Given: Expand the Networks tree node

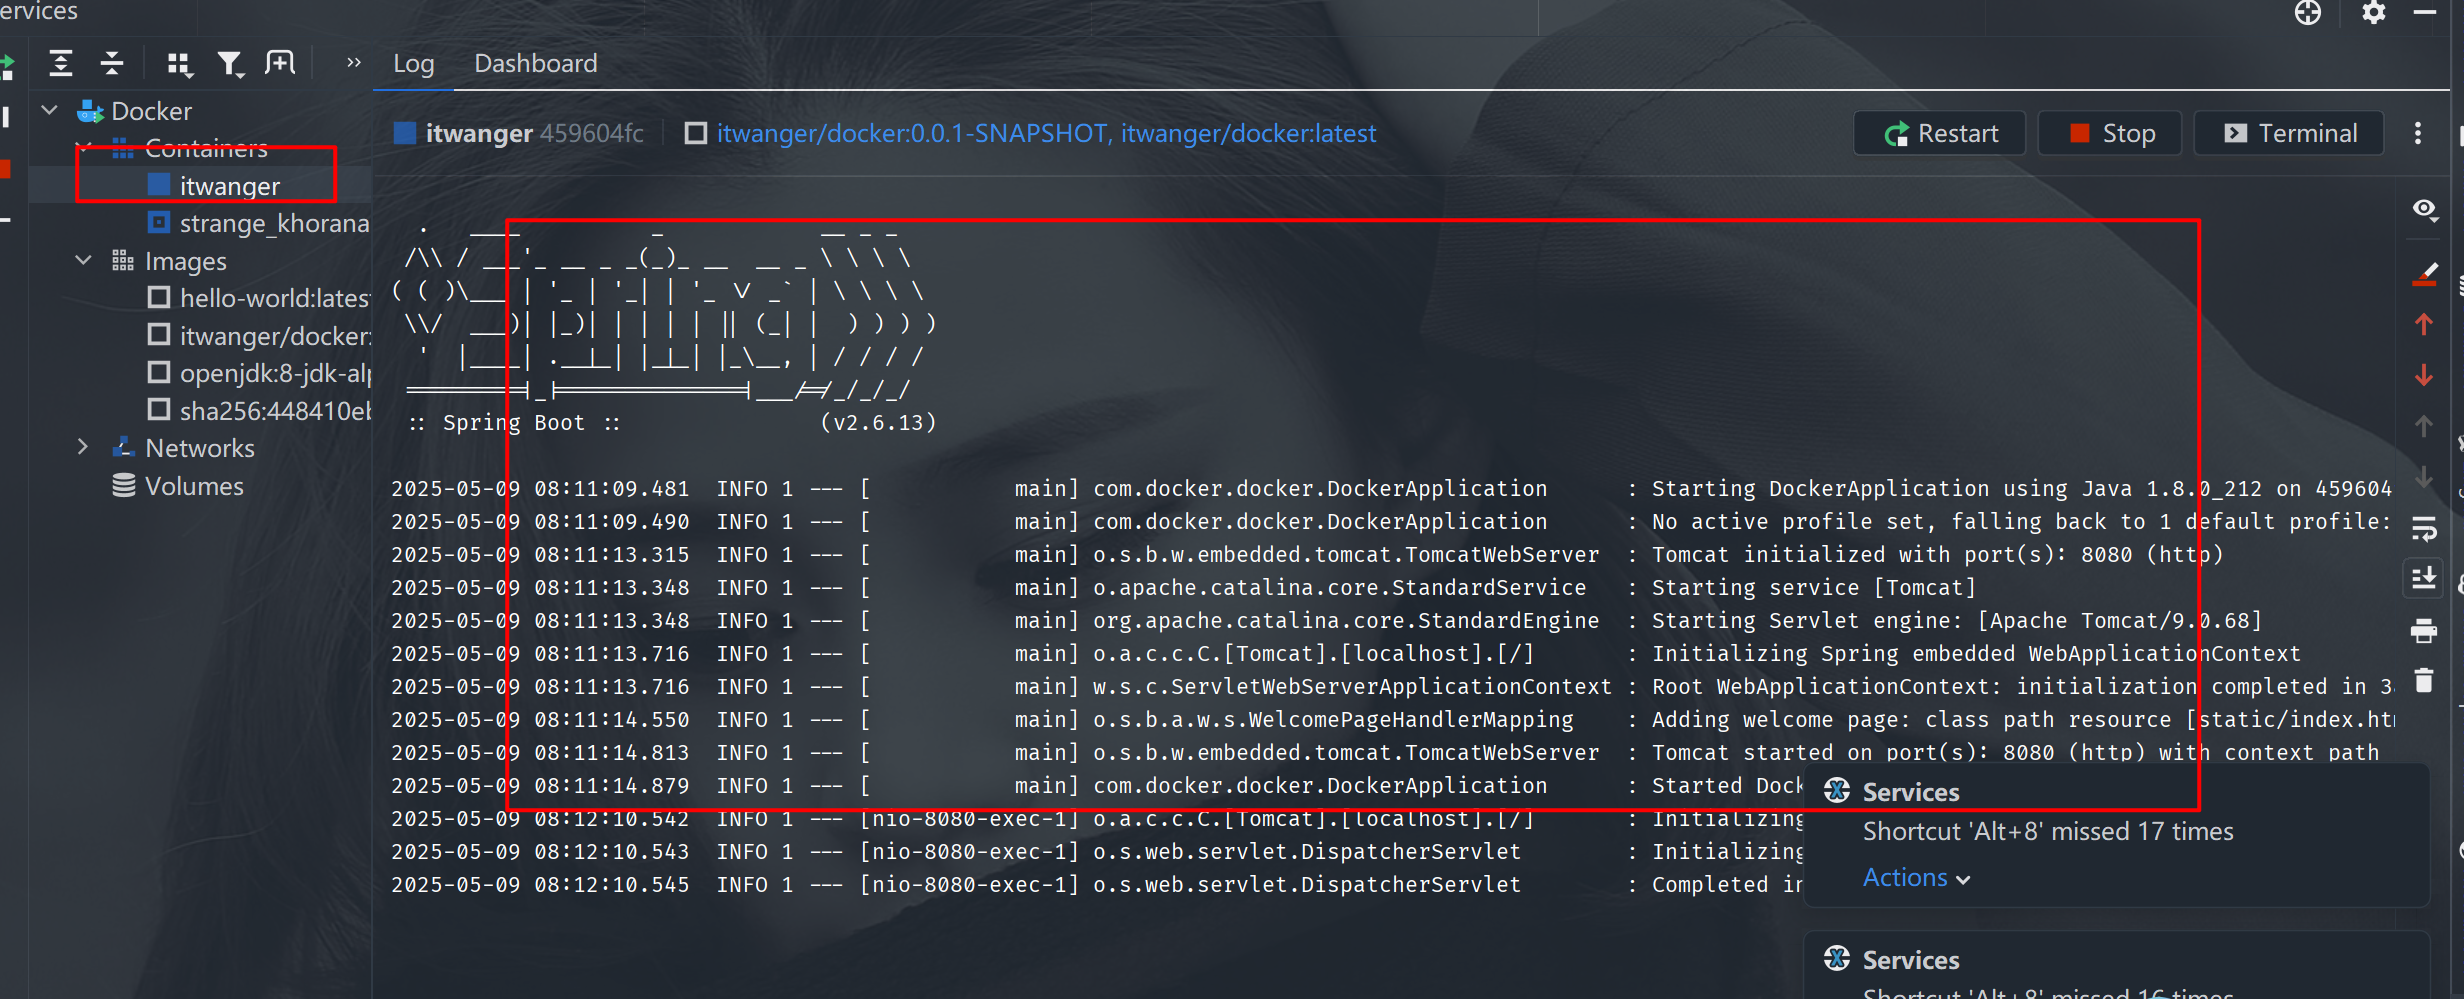Looking at the screenshot, I should click(83, 447).
